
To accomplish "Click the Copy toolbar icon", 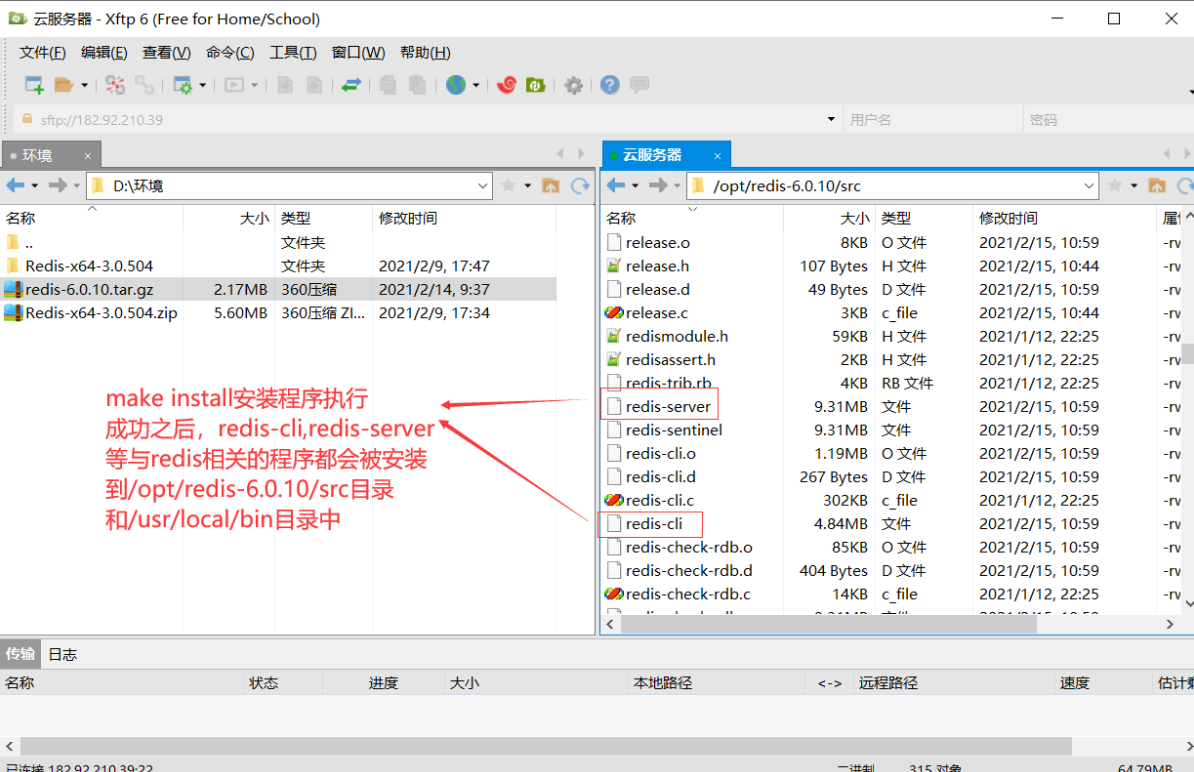I will [x=388, y=85].
